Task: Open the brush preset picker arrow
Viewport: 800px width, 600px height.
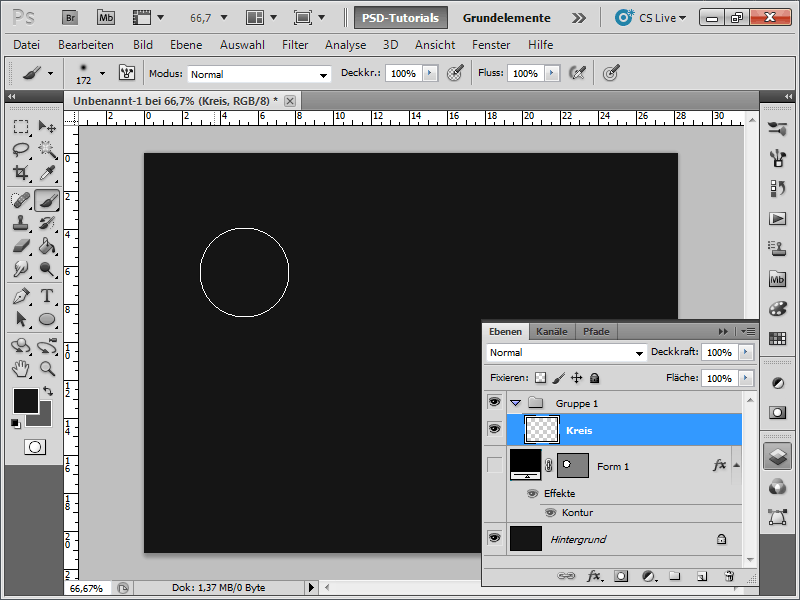Action: (x=103, y=73)
